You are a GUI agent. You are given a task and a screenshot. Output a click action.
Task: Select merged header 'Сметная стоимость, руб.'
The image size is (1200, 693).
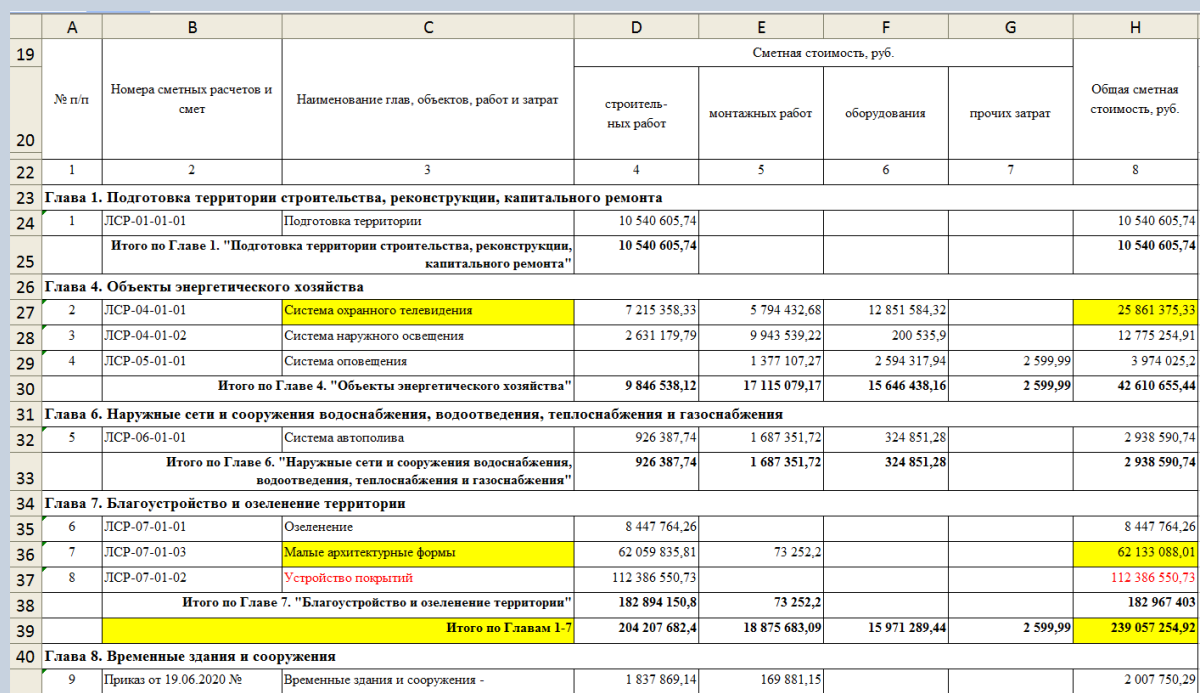(x=823, y=53)
